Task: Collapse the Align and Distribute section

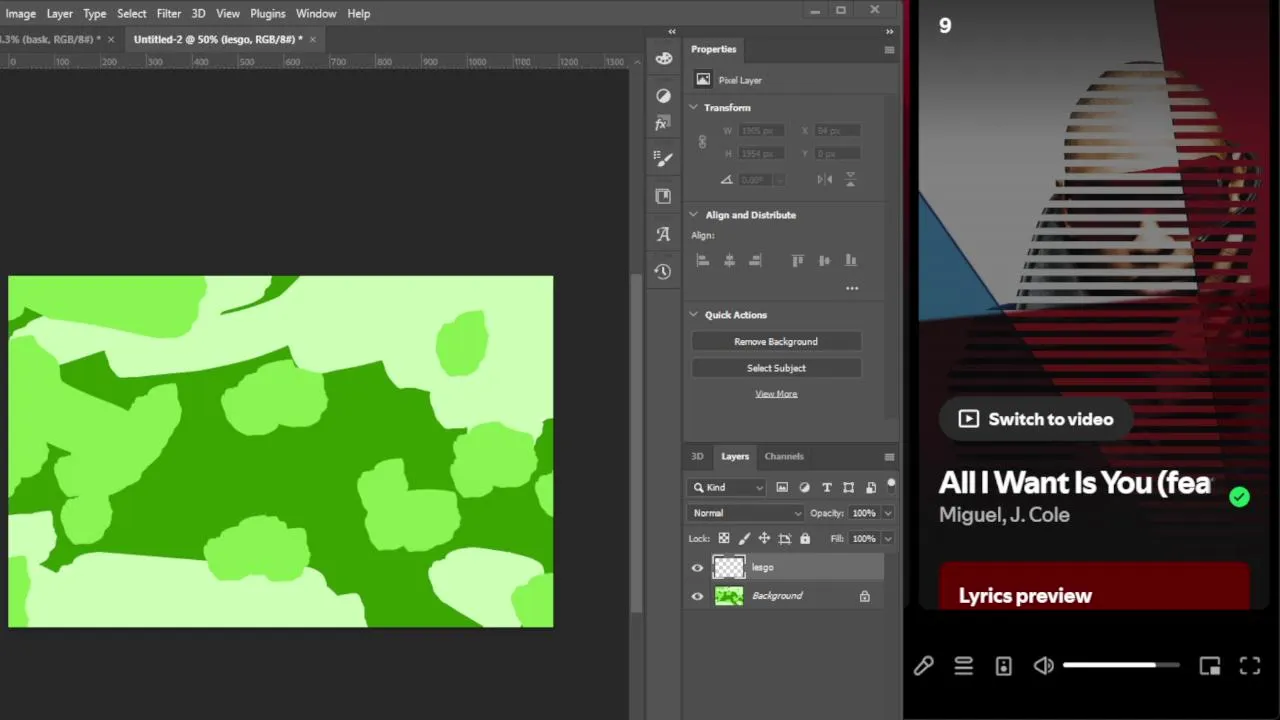Action: [693, 214]
